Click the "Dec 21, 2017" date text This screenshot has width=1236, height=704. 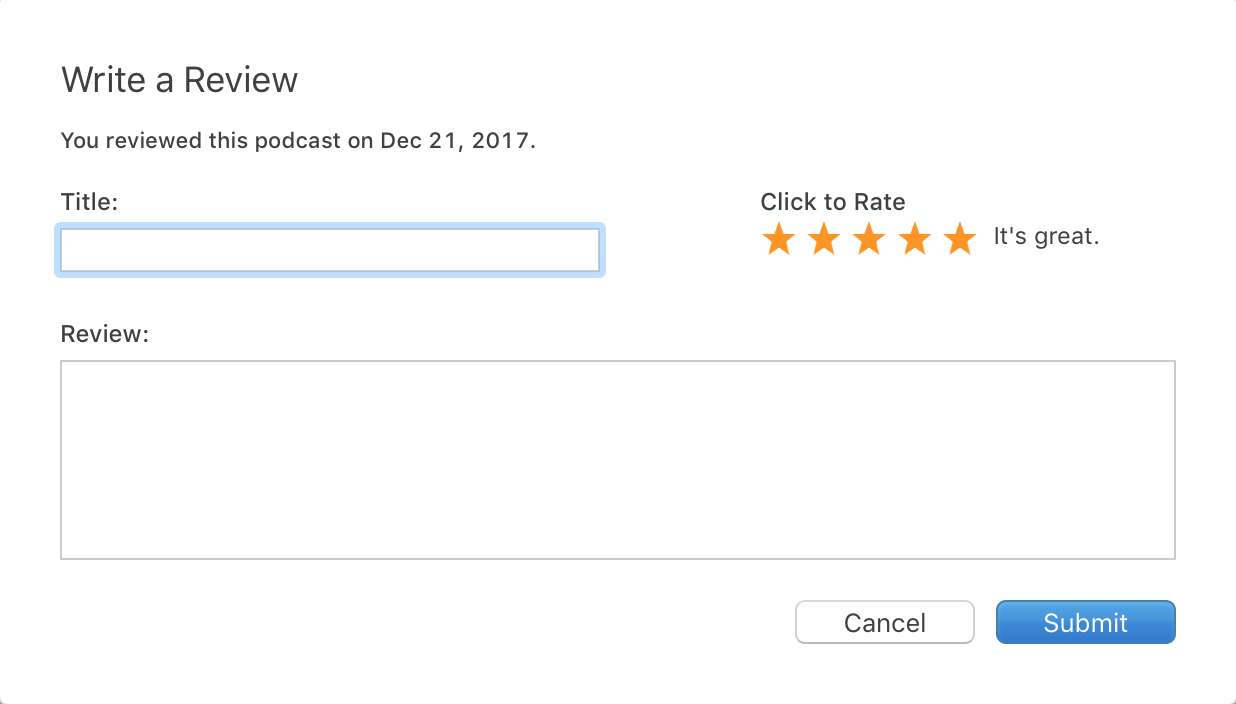coord(454,140)
